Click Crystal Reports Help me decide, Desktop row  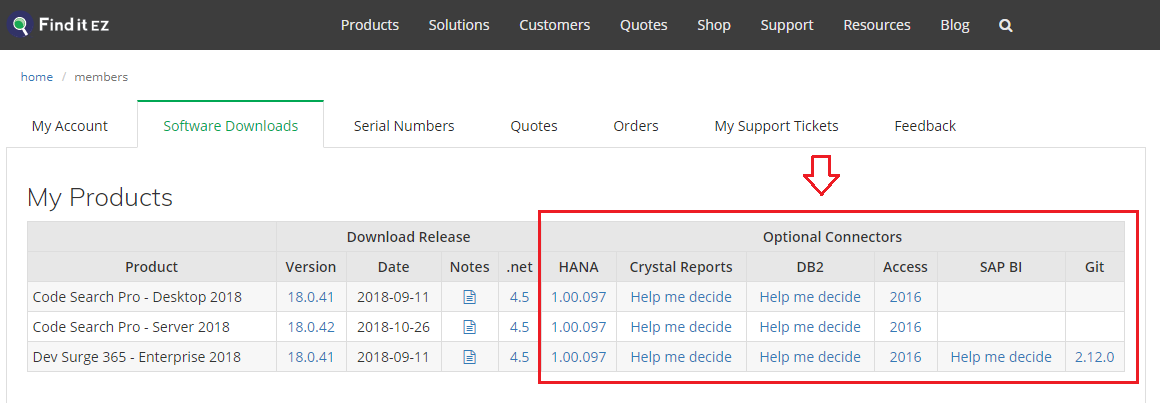(681, 297)
